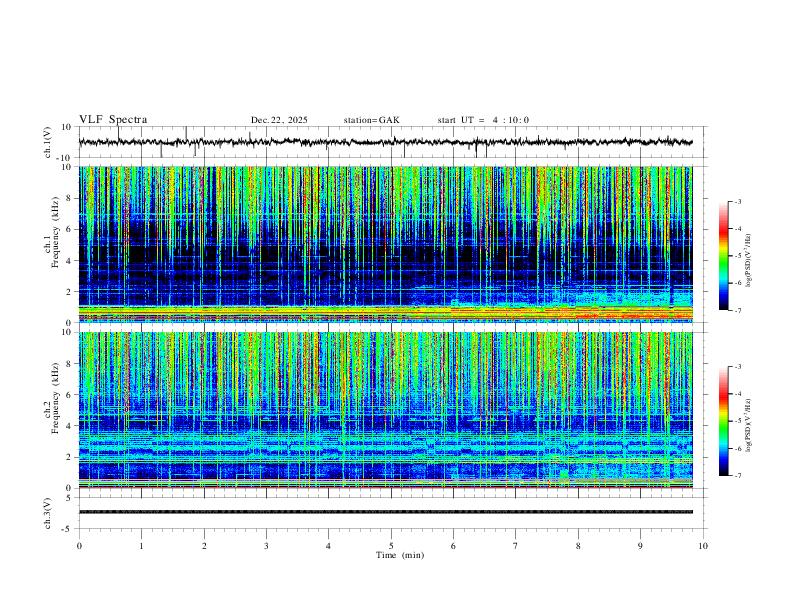Image resolution: width=792 pixels, height=612 pixels.
Task: Click the ch.2 spectrogram panel
Action: tap(386, 410)
